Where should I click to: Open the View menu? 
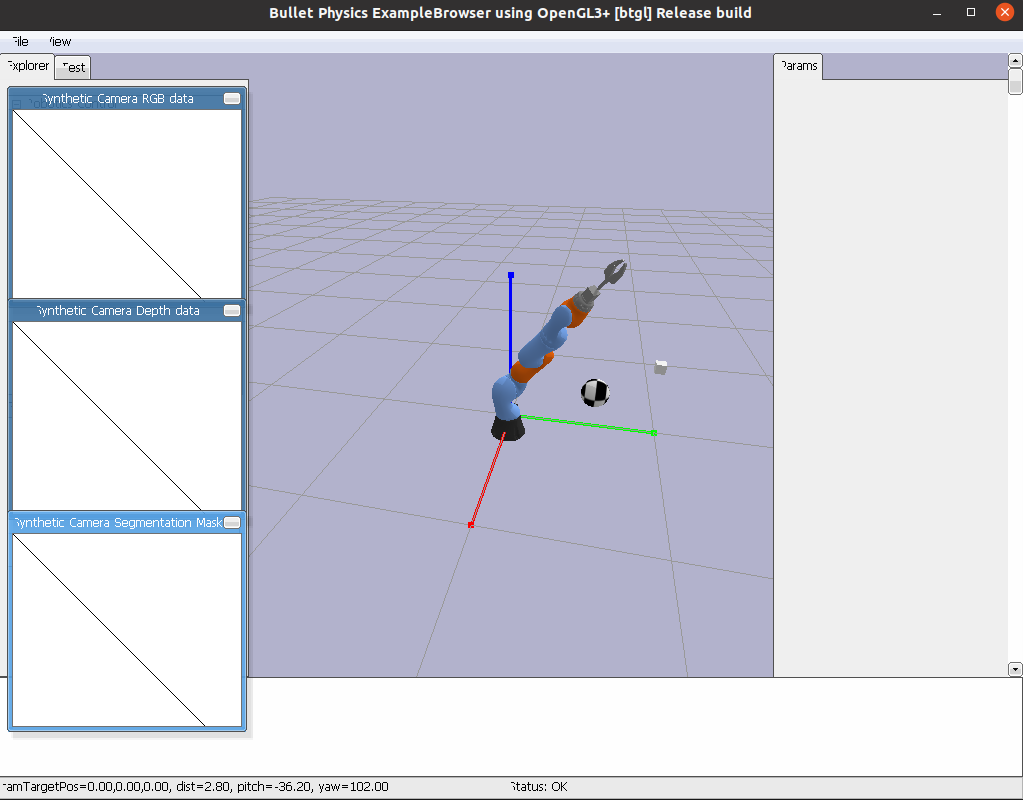click(60, 42)
